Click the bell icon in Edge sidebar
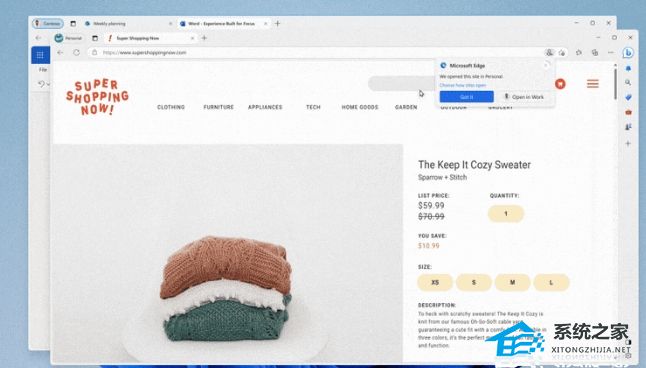 pyautogui.click(x=628, y=68)
